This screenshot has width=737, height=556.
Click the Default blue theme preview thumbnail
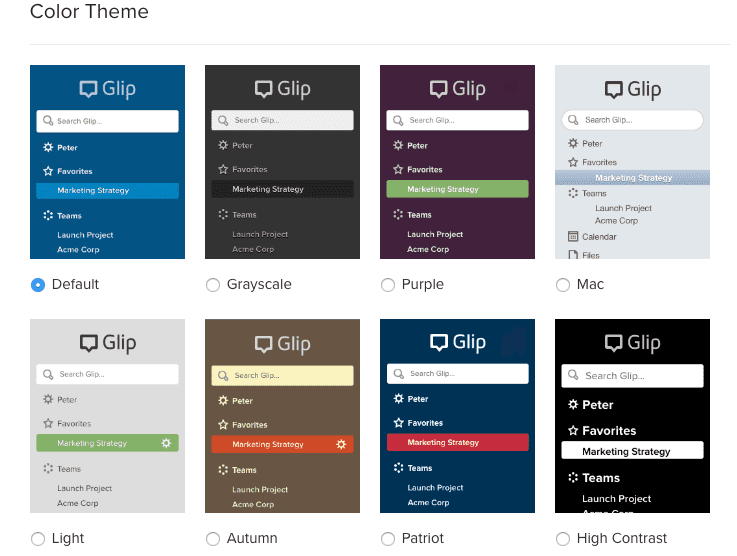click(x=107, y=162)
